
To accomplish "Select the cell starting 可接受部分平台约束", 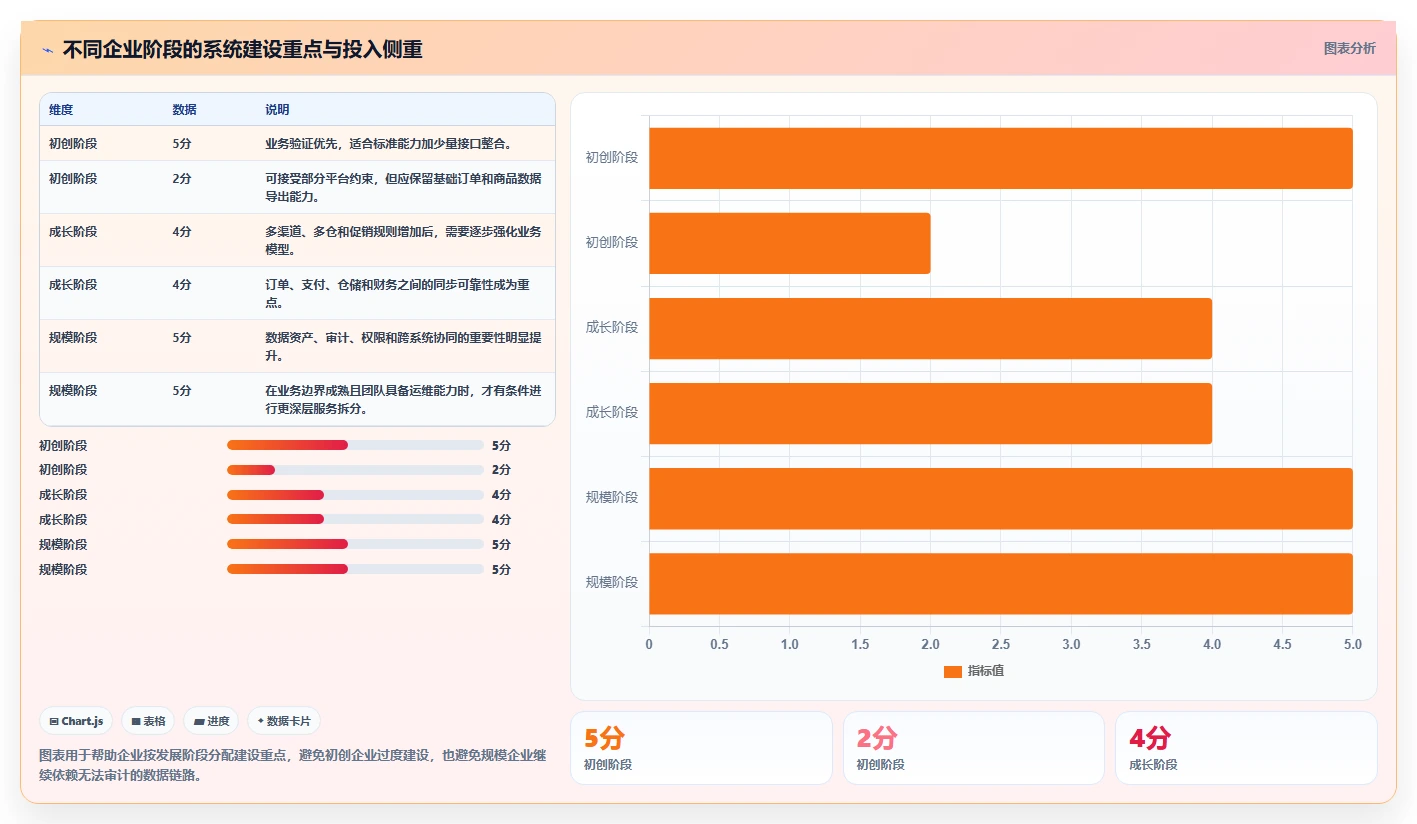I will point(404,187).
